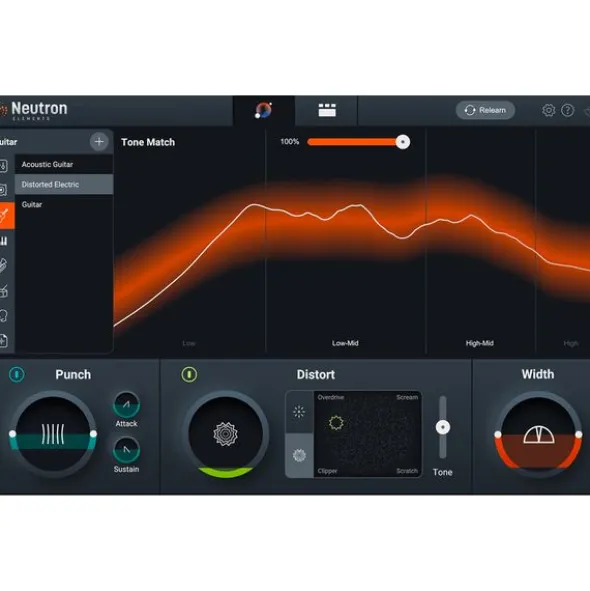The height and width of the screenshot is (591, 590).
Task: Switch to the detailed modules view icon
Action: [327, 110]
